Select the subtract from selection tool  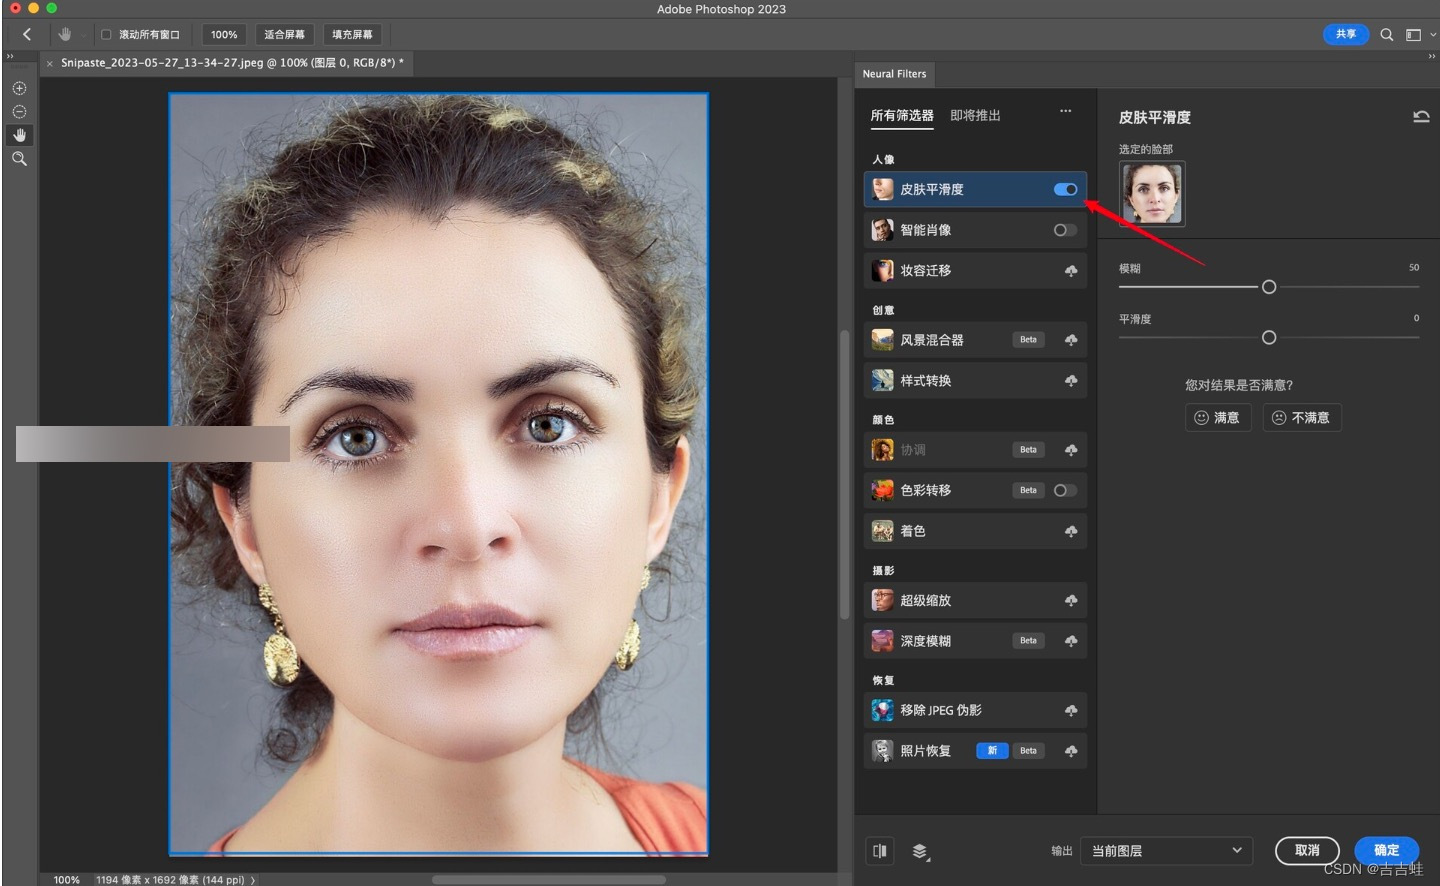(19, 112)
